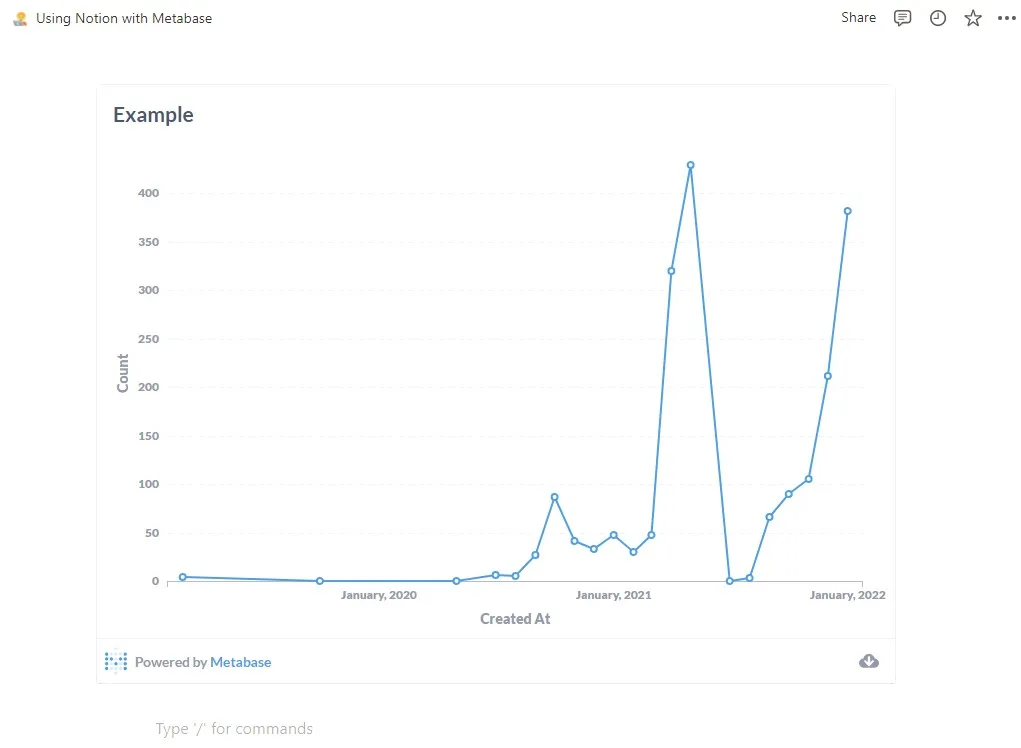Select the highest peak data point above 400

click(690, 165)
